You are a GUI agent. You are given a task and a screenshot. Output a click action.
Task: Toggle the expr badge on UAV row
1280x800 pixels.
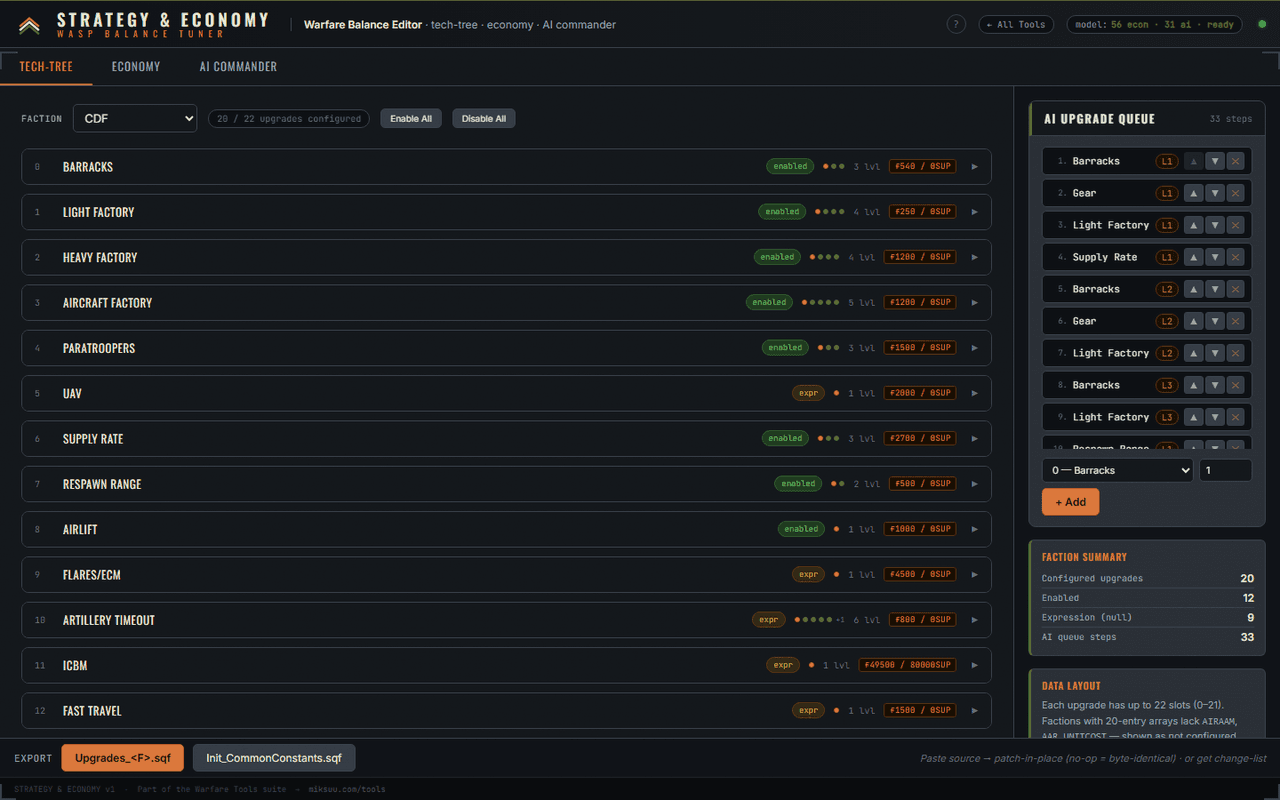808,393
